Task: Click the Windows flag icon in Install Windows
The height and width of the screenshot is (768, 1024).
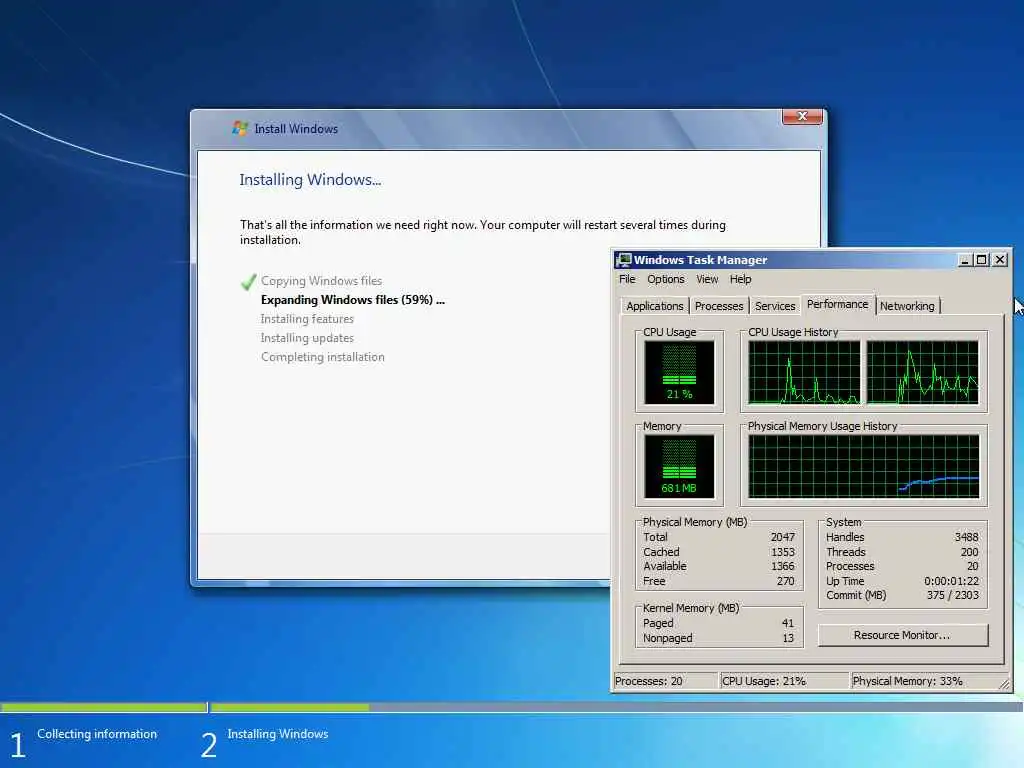Action: click(x=240, y=128)
